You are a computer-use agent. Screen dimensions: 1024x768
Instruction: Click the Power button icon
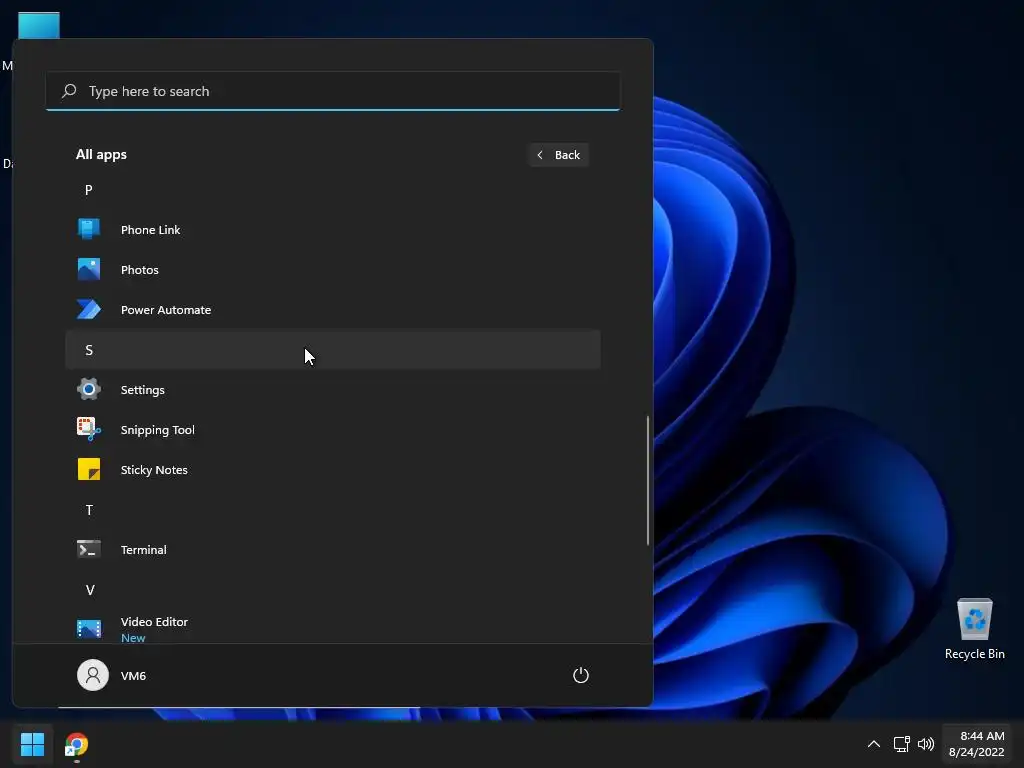click(581, 675)
